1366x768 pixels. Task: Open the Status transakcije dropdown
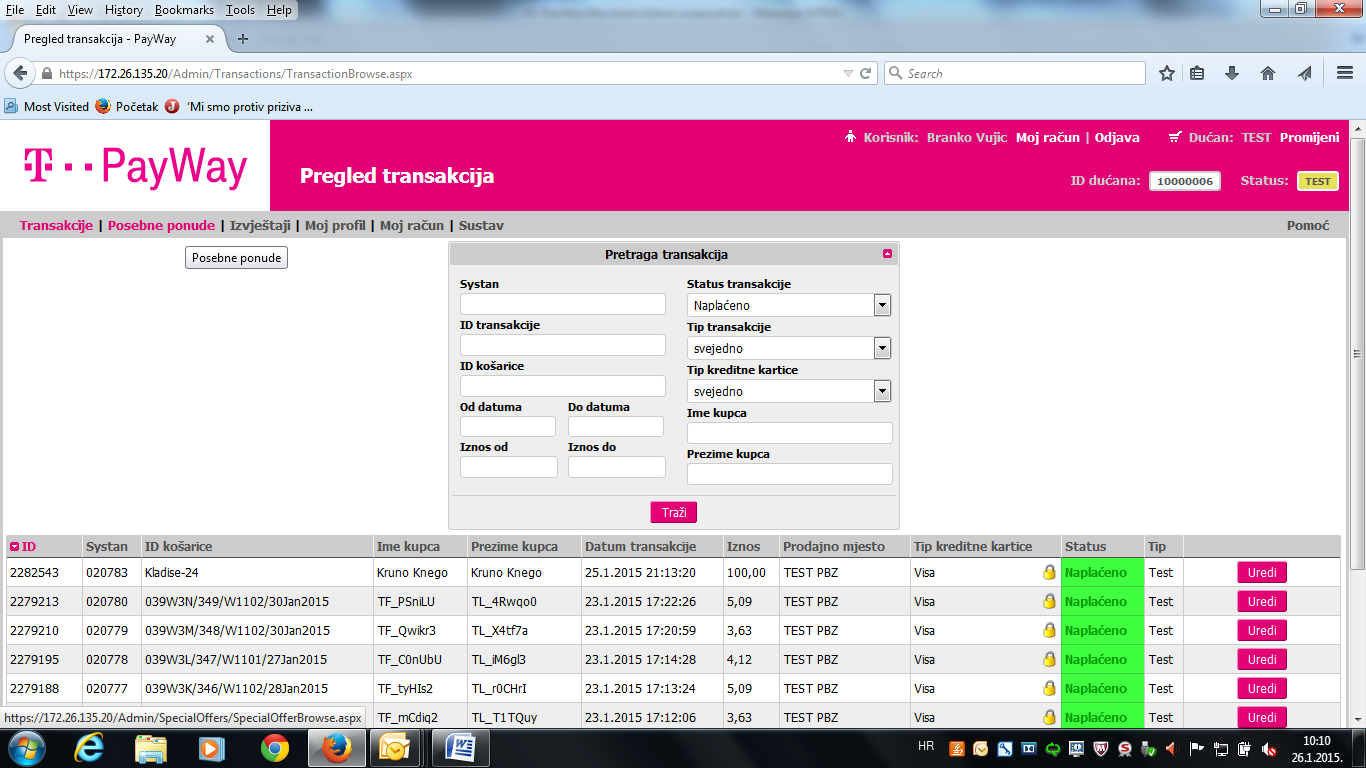point(881,305)
